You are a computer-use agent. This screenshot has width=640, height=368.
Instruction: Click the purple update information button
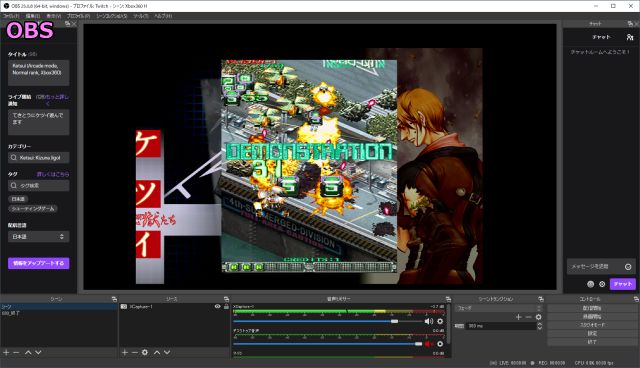[x=38, y=263]
